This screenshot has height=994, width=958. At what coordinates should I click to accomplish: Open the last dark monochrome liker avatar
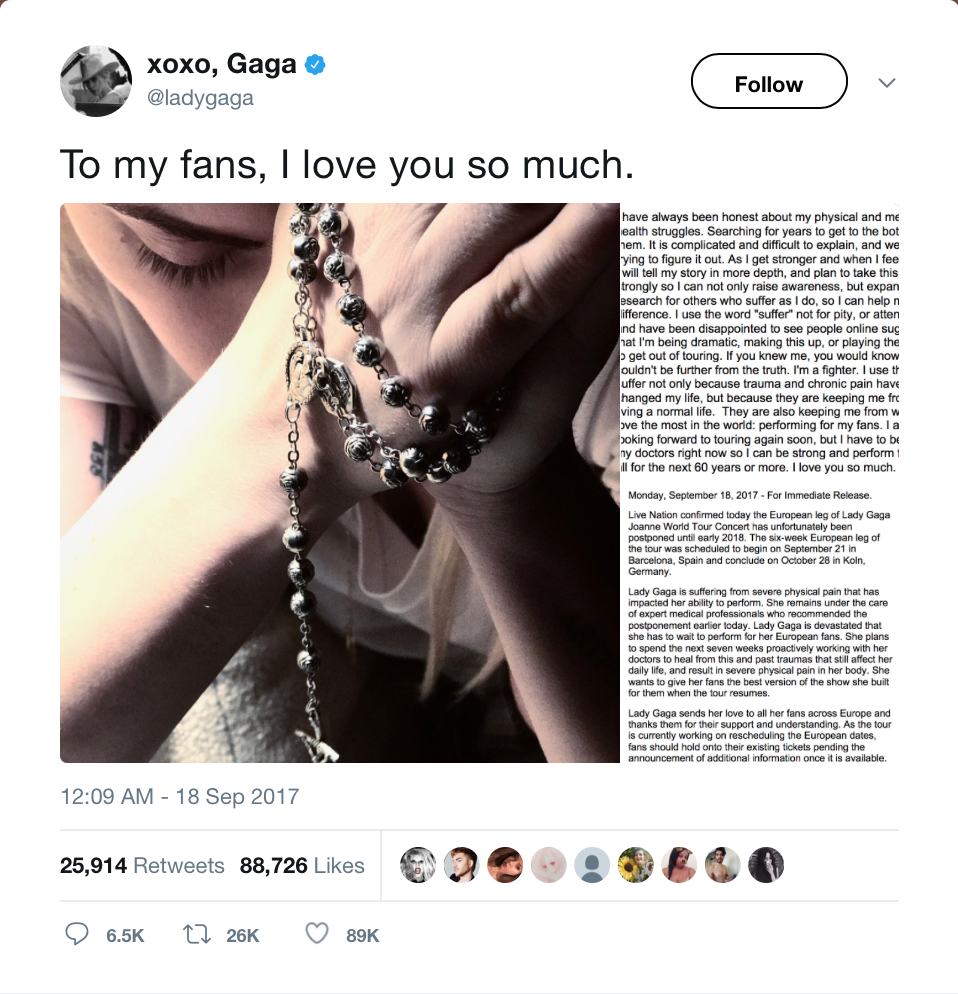coord(767,865)
